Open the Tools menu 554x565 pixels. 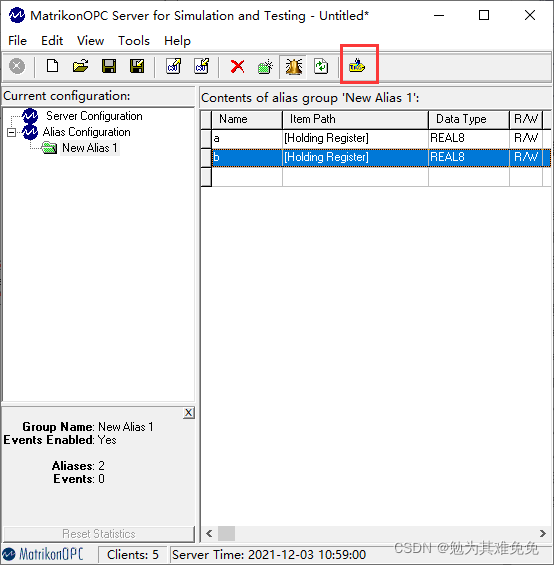(x=134, y=41)
